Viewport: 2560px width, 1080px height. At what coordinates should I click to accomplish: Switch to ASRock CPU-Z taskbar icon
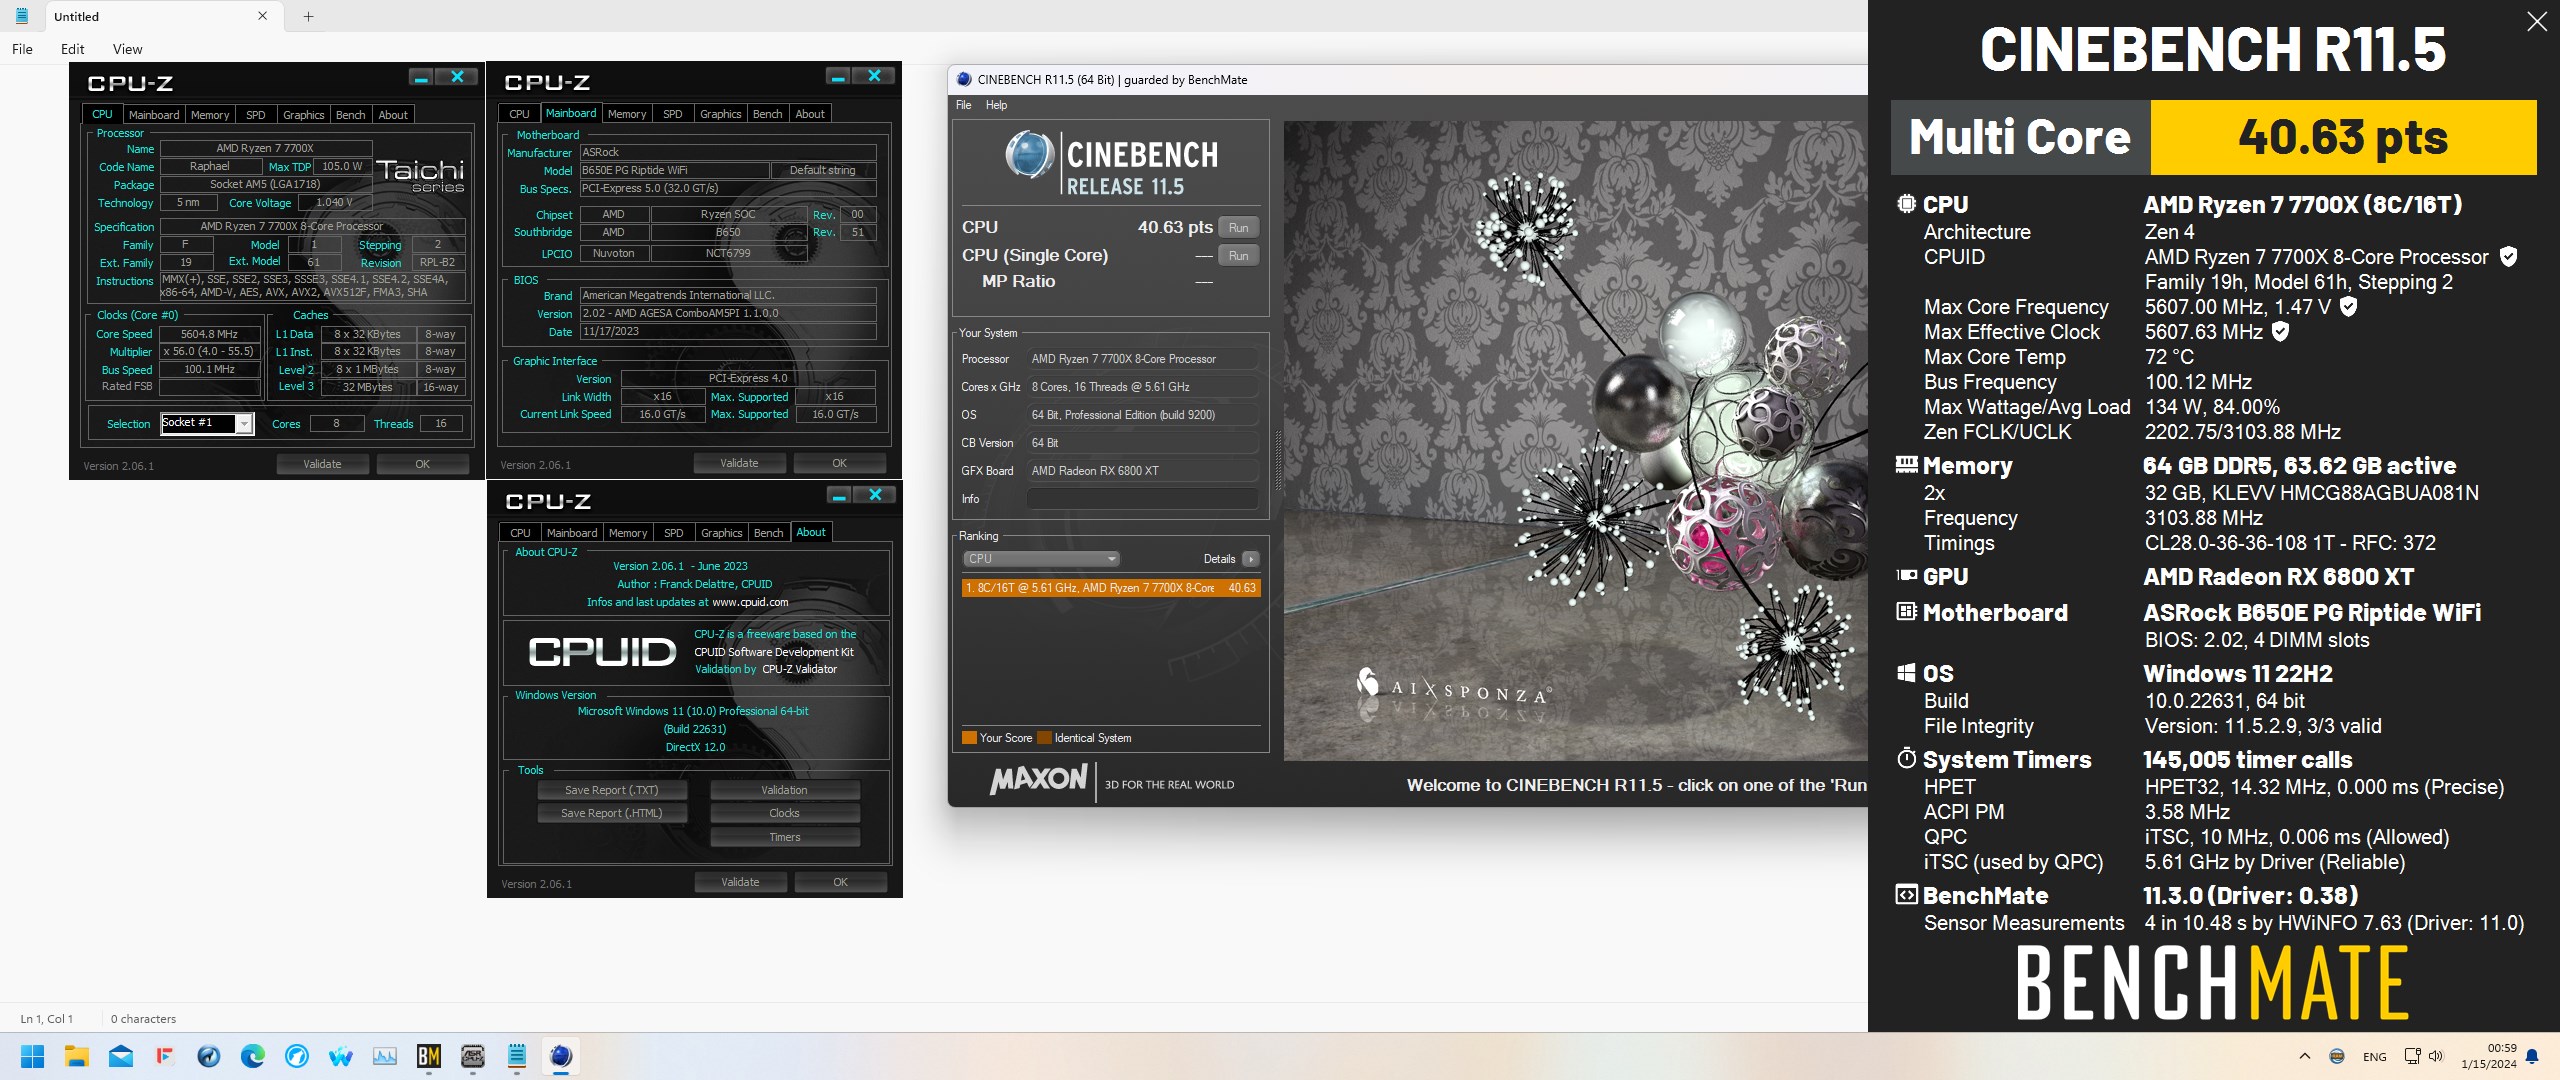(473, 1056)
